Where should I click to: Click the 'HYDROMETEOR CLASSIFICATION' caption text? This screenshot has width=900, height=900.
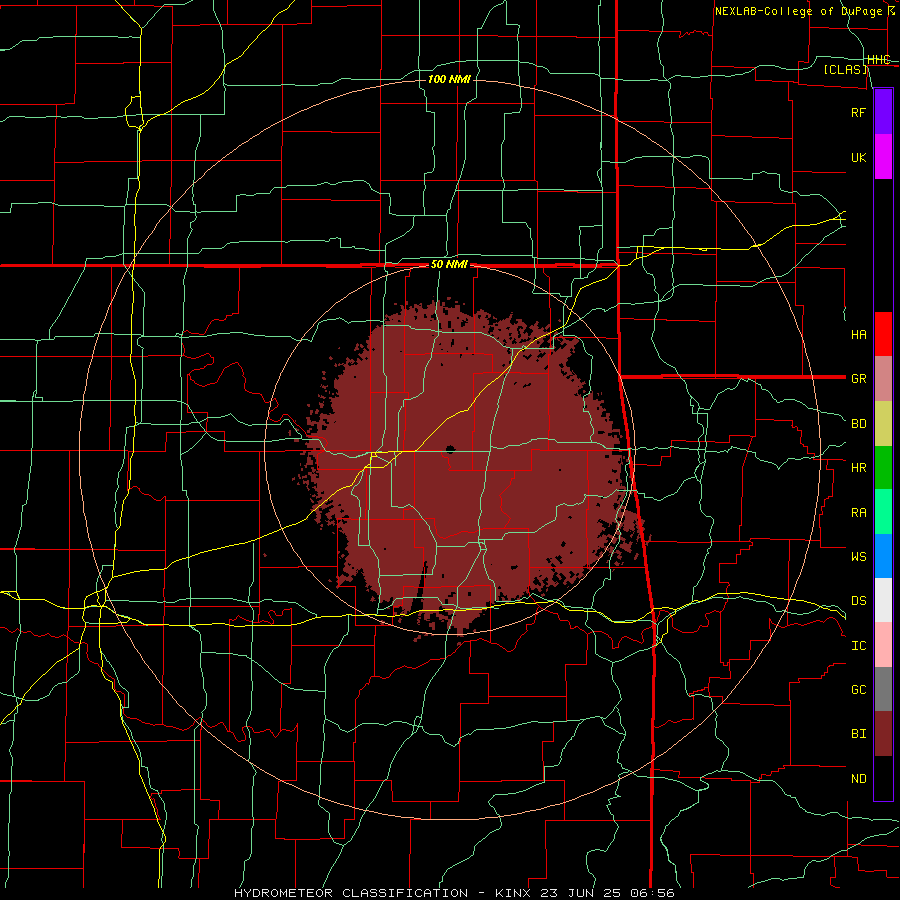tap(351, 893)
